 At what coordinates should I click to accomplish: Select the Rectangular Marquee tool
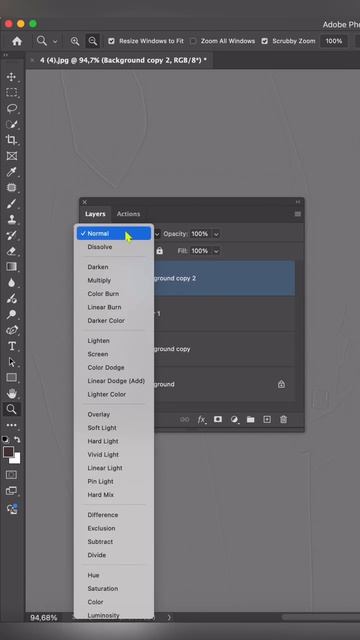coord(11,92)
